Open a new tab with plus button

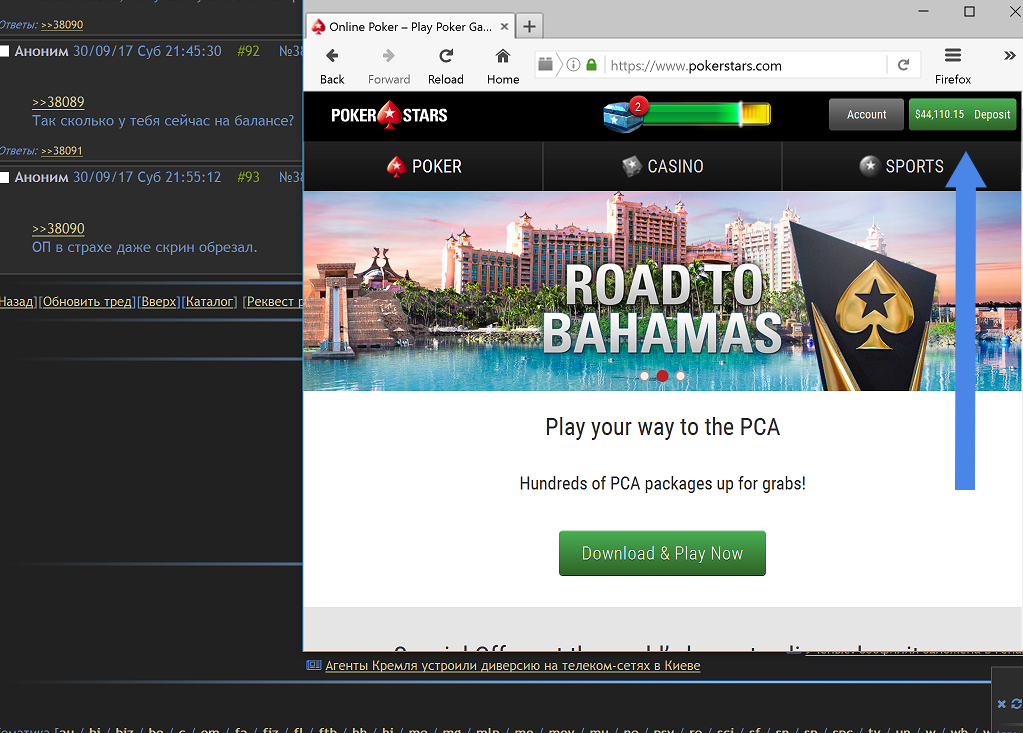click(x=529, y=27)
